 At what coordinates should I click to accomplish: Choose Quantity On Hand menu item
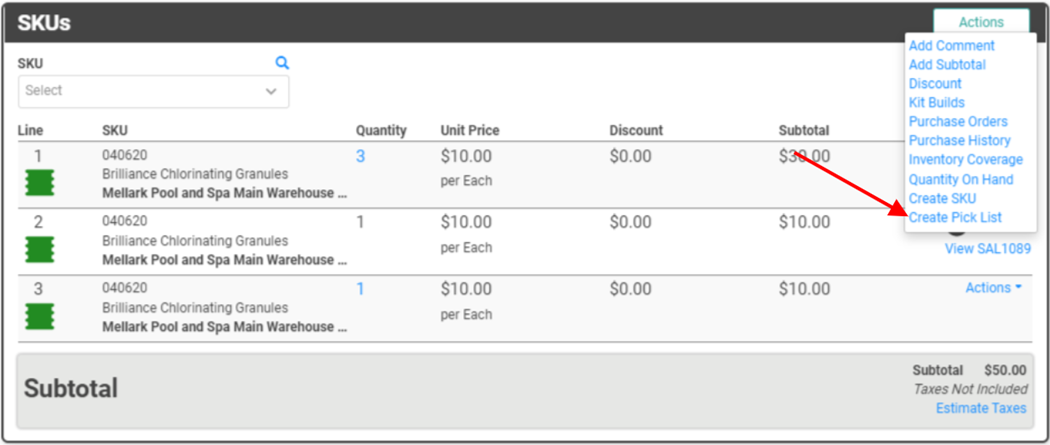[960, 180]
